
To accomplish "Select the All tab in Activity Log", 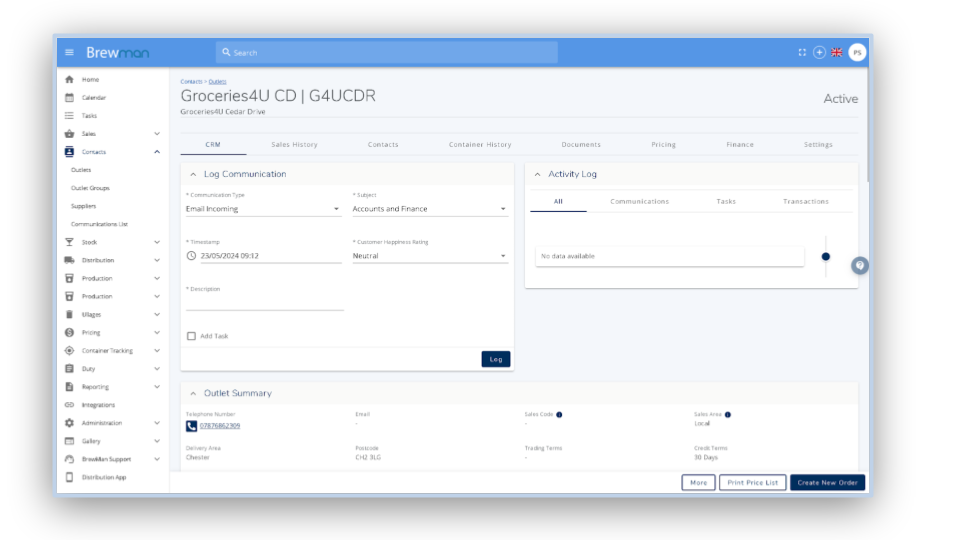I will point(558,201).
